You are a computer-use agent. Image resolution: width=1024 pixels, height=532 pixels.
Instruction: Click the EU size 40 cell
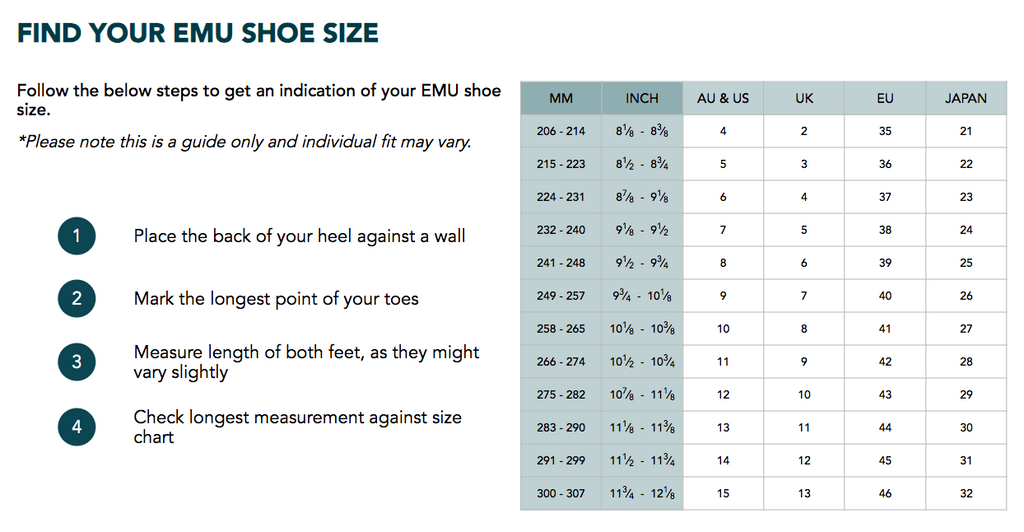coord(885,296)
